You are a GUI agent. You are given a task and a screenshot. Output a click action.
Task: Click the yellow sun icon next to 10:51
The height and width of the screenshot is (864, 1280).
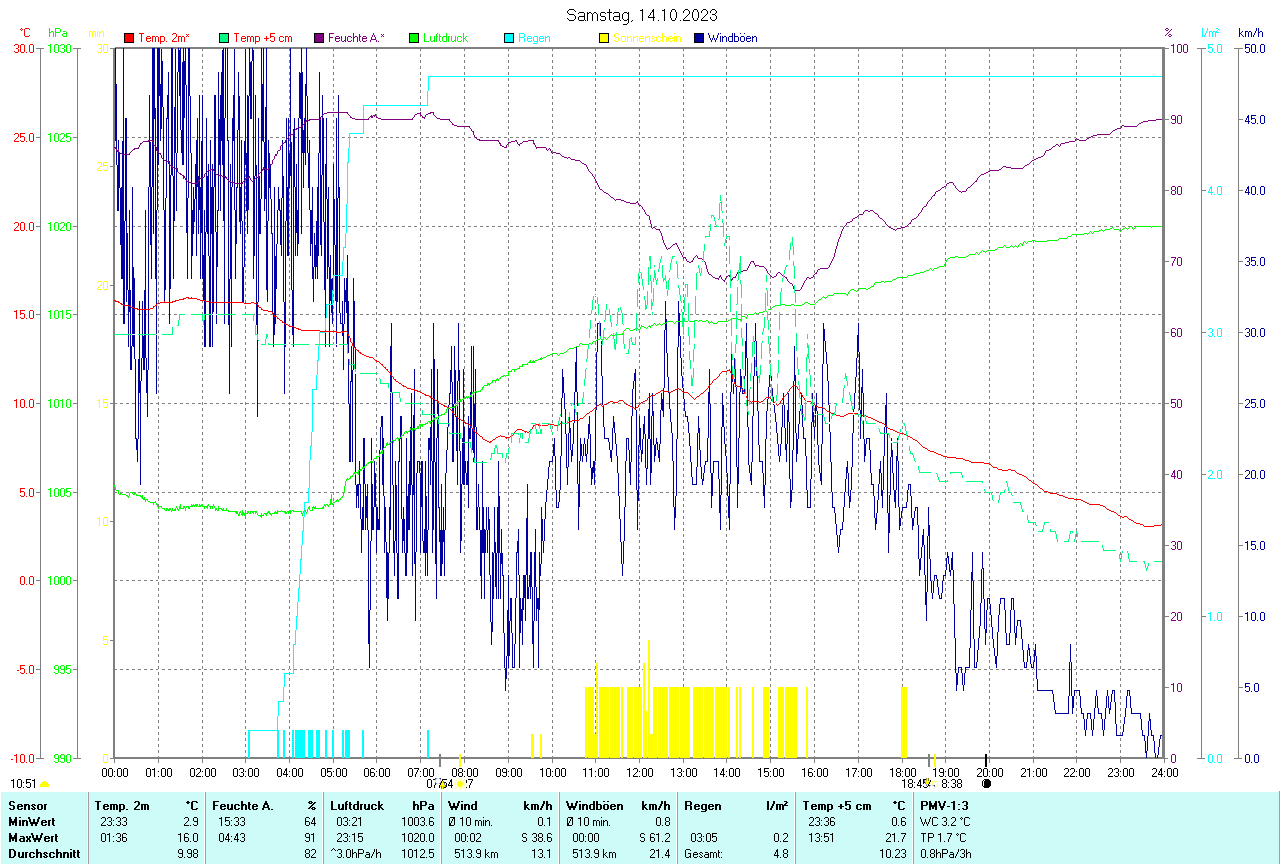(44, 784)
